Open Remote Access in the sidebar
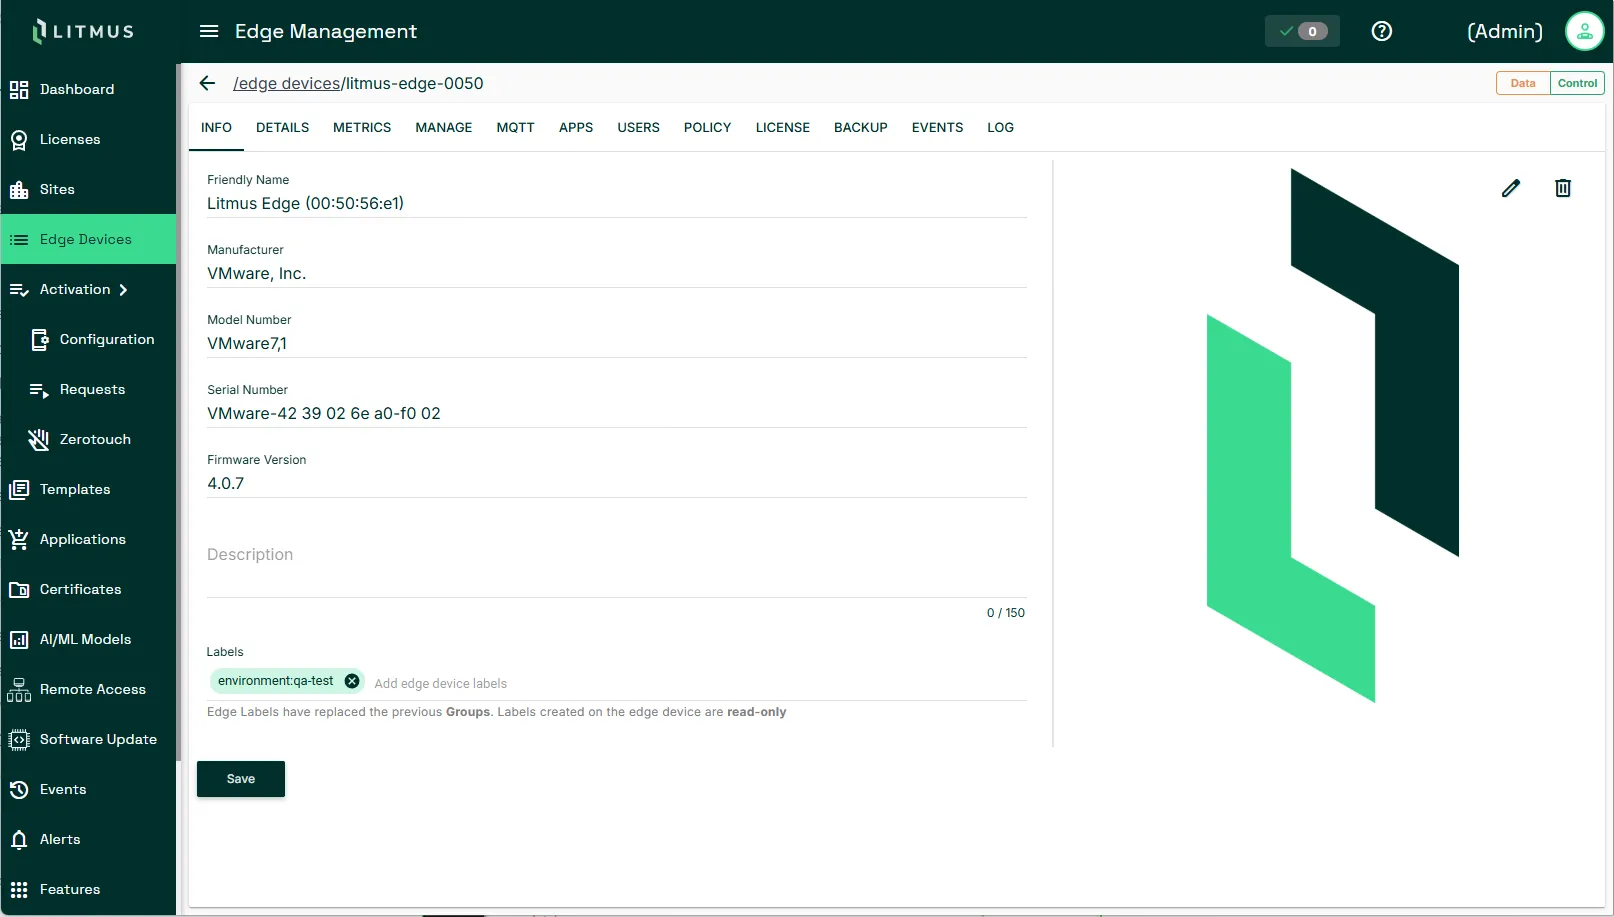Image resolution: width=1614 pixels, height=917 pixels. click(x=88, y=689)
